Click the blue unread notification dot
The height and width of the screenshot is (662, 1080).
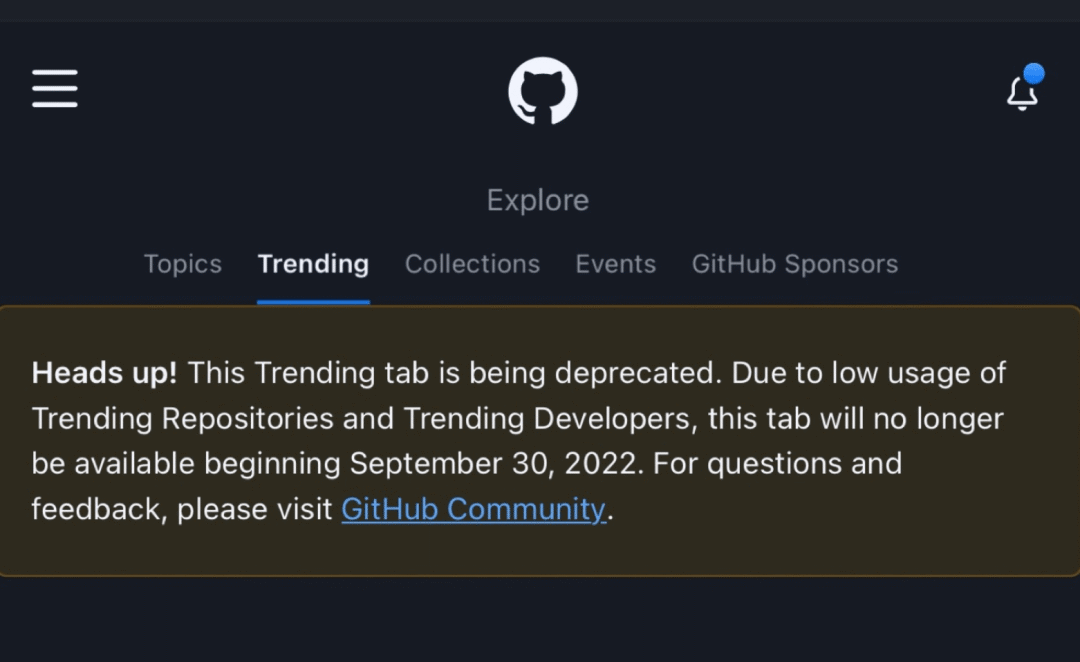(1033, 73)
